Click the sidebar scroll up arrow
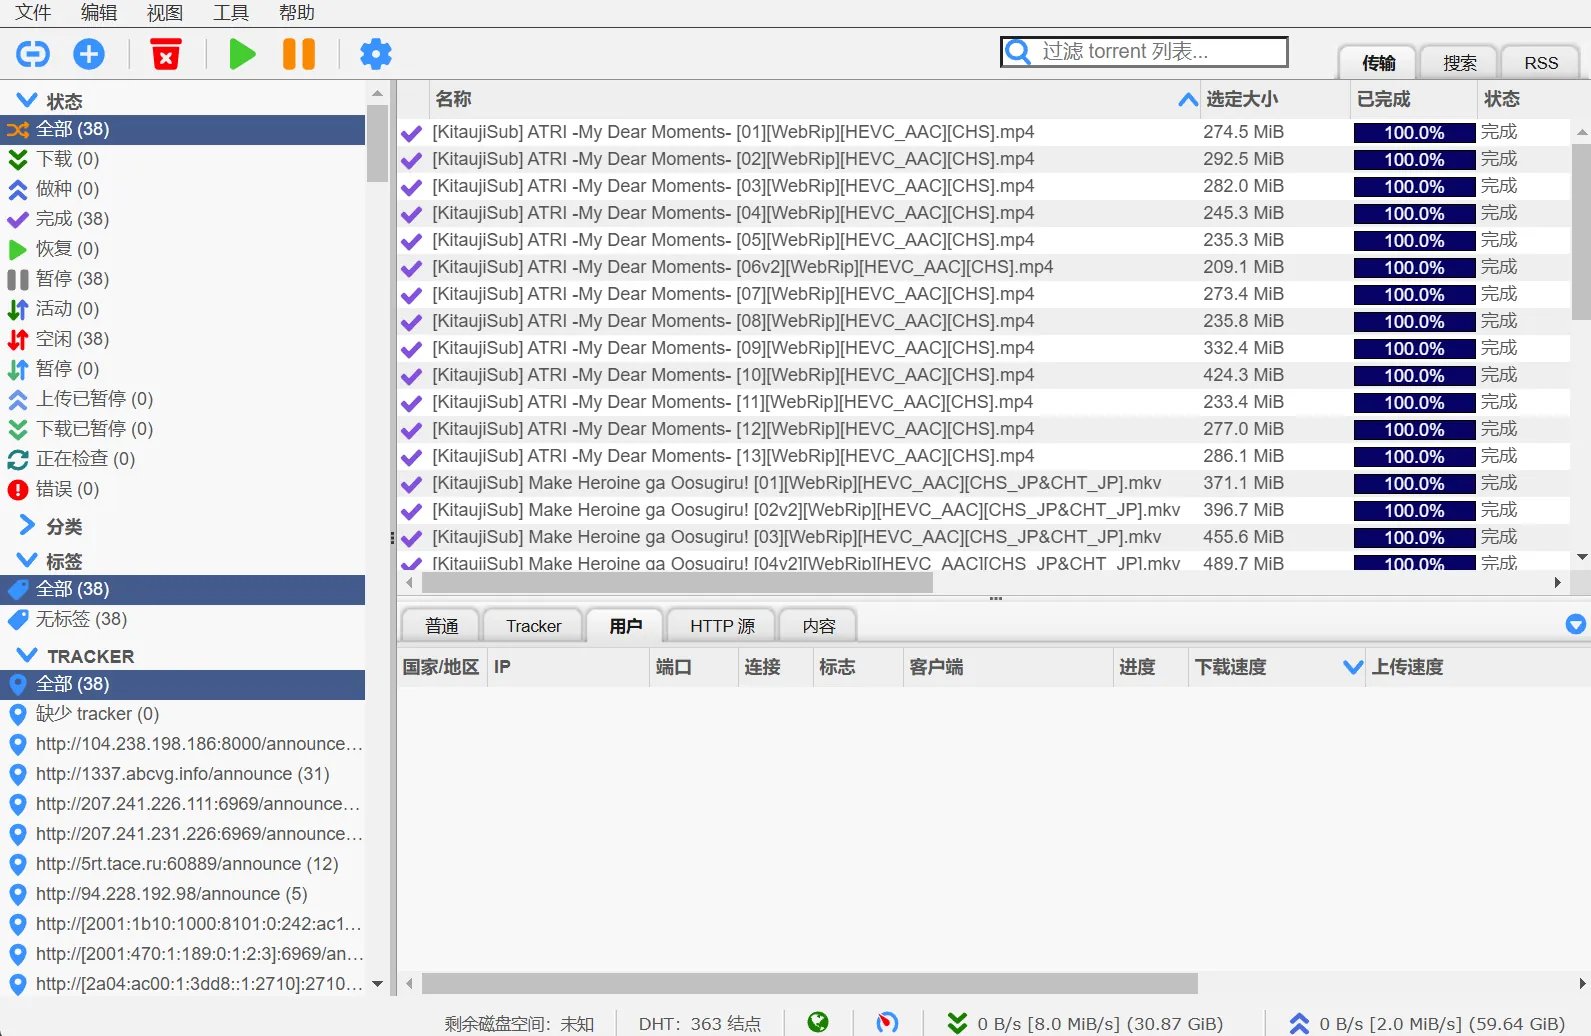Image resolution: width=1591 pixels, height=1036 pixels. click(x=377, y=93)
